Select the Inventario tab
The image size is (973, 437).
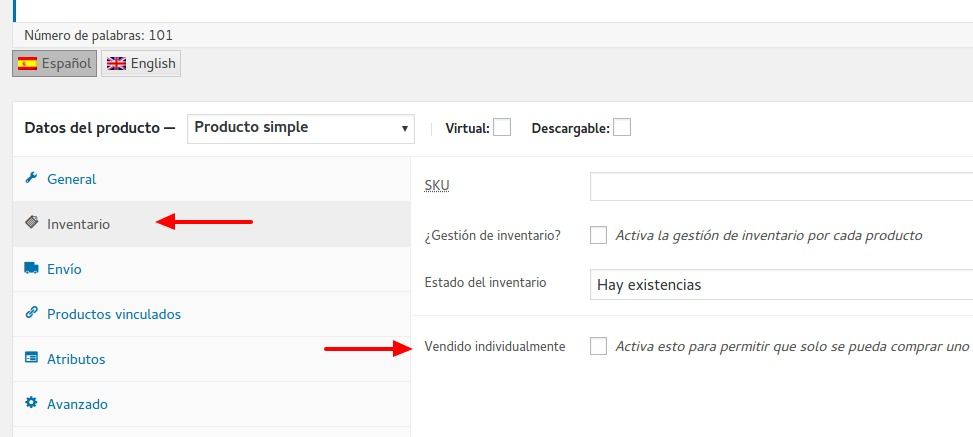pyautogui.click(x=211, y=224)
